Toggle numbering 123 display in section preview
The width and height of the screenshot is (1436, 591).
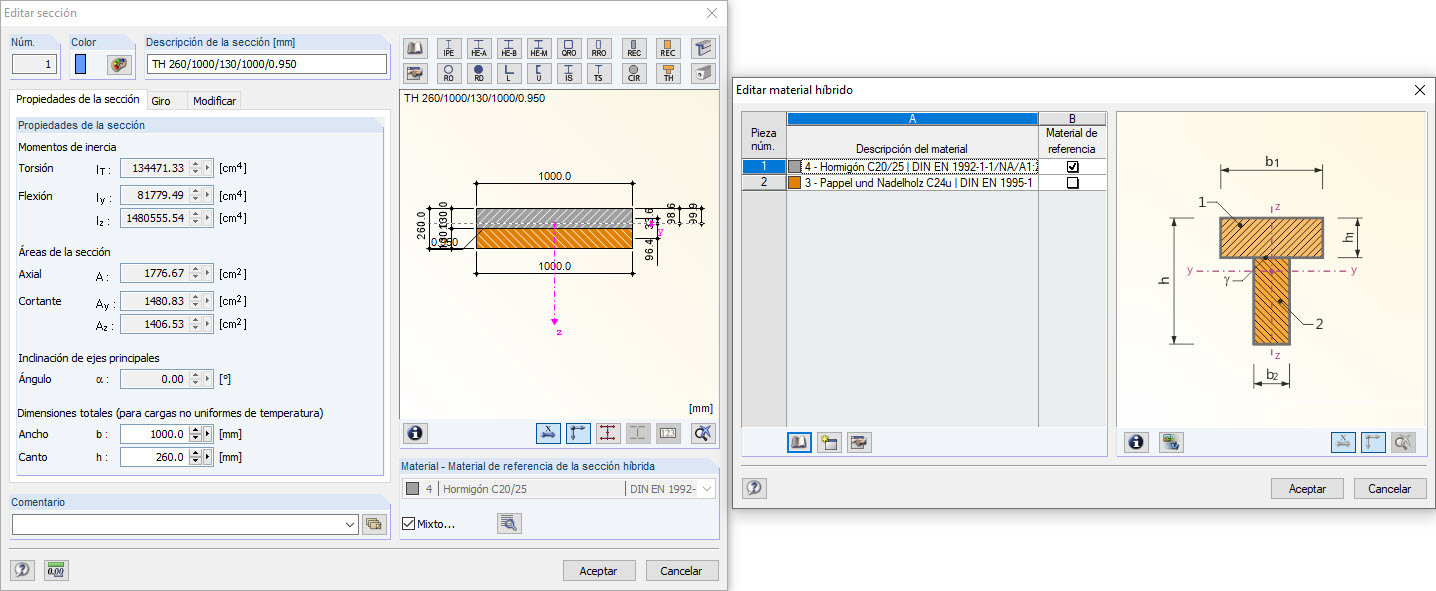click(x=668, y=433)
